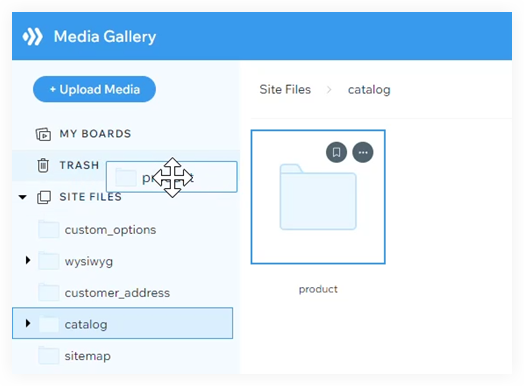This screenshot has height=387, width=525.
Task: Click the bookmark icon on the product folder
Action: pos(336,152)
